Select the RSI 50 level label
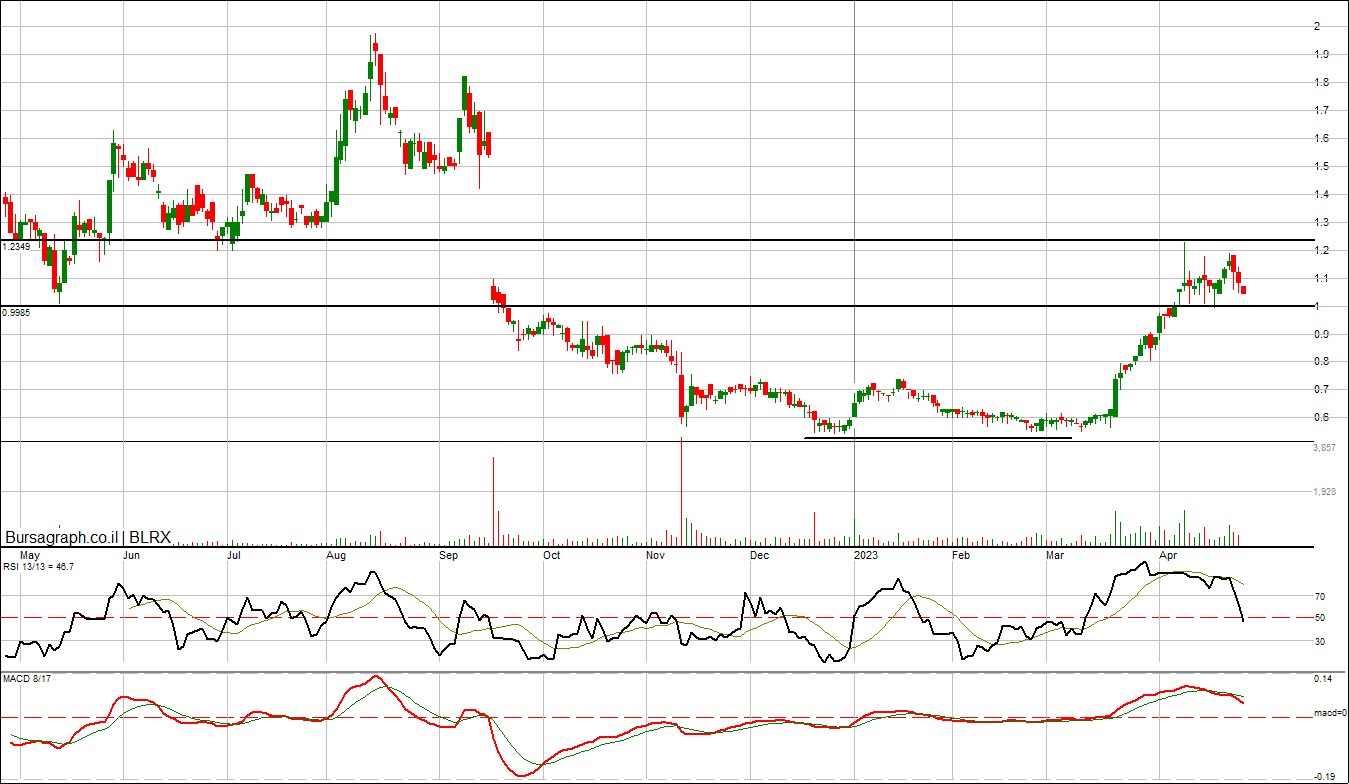 [x=1319, y=618]
